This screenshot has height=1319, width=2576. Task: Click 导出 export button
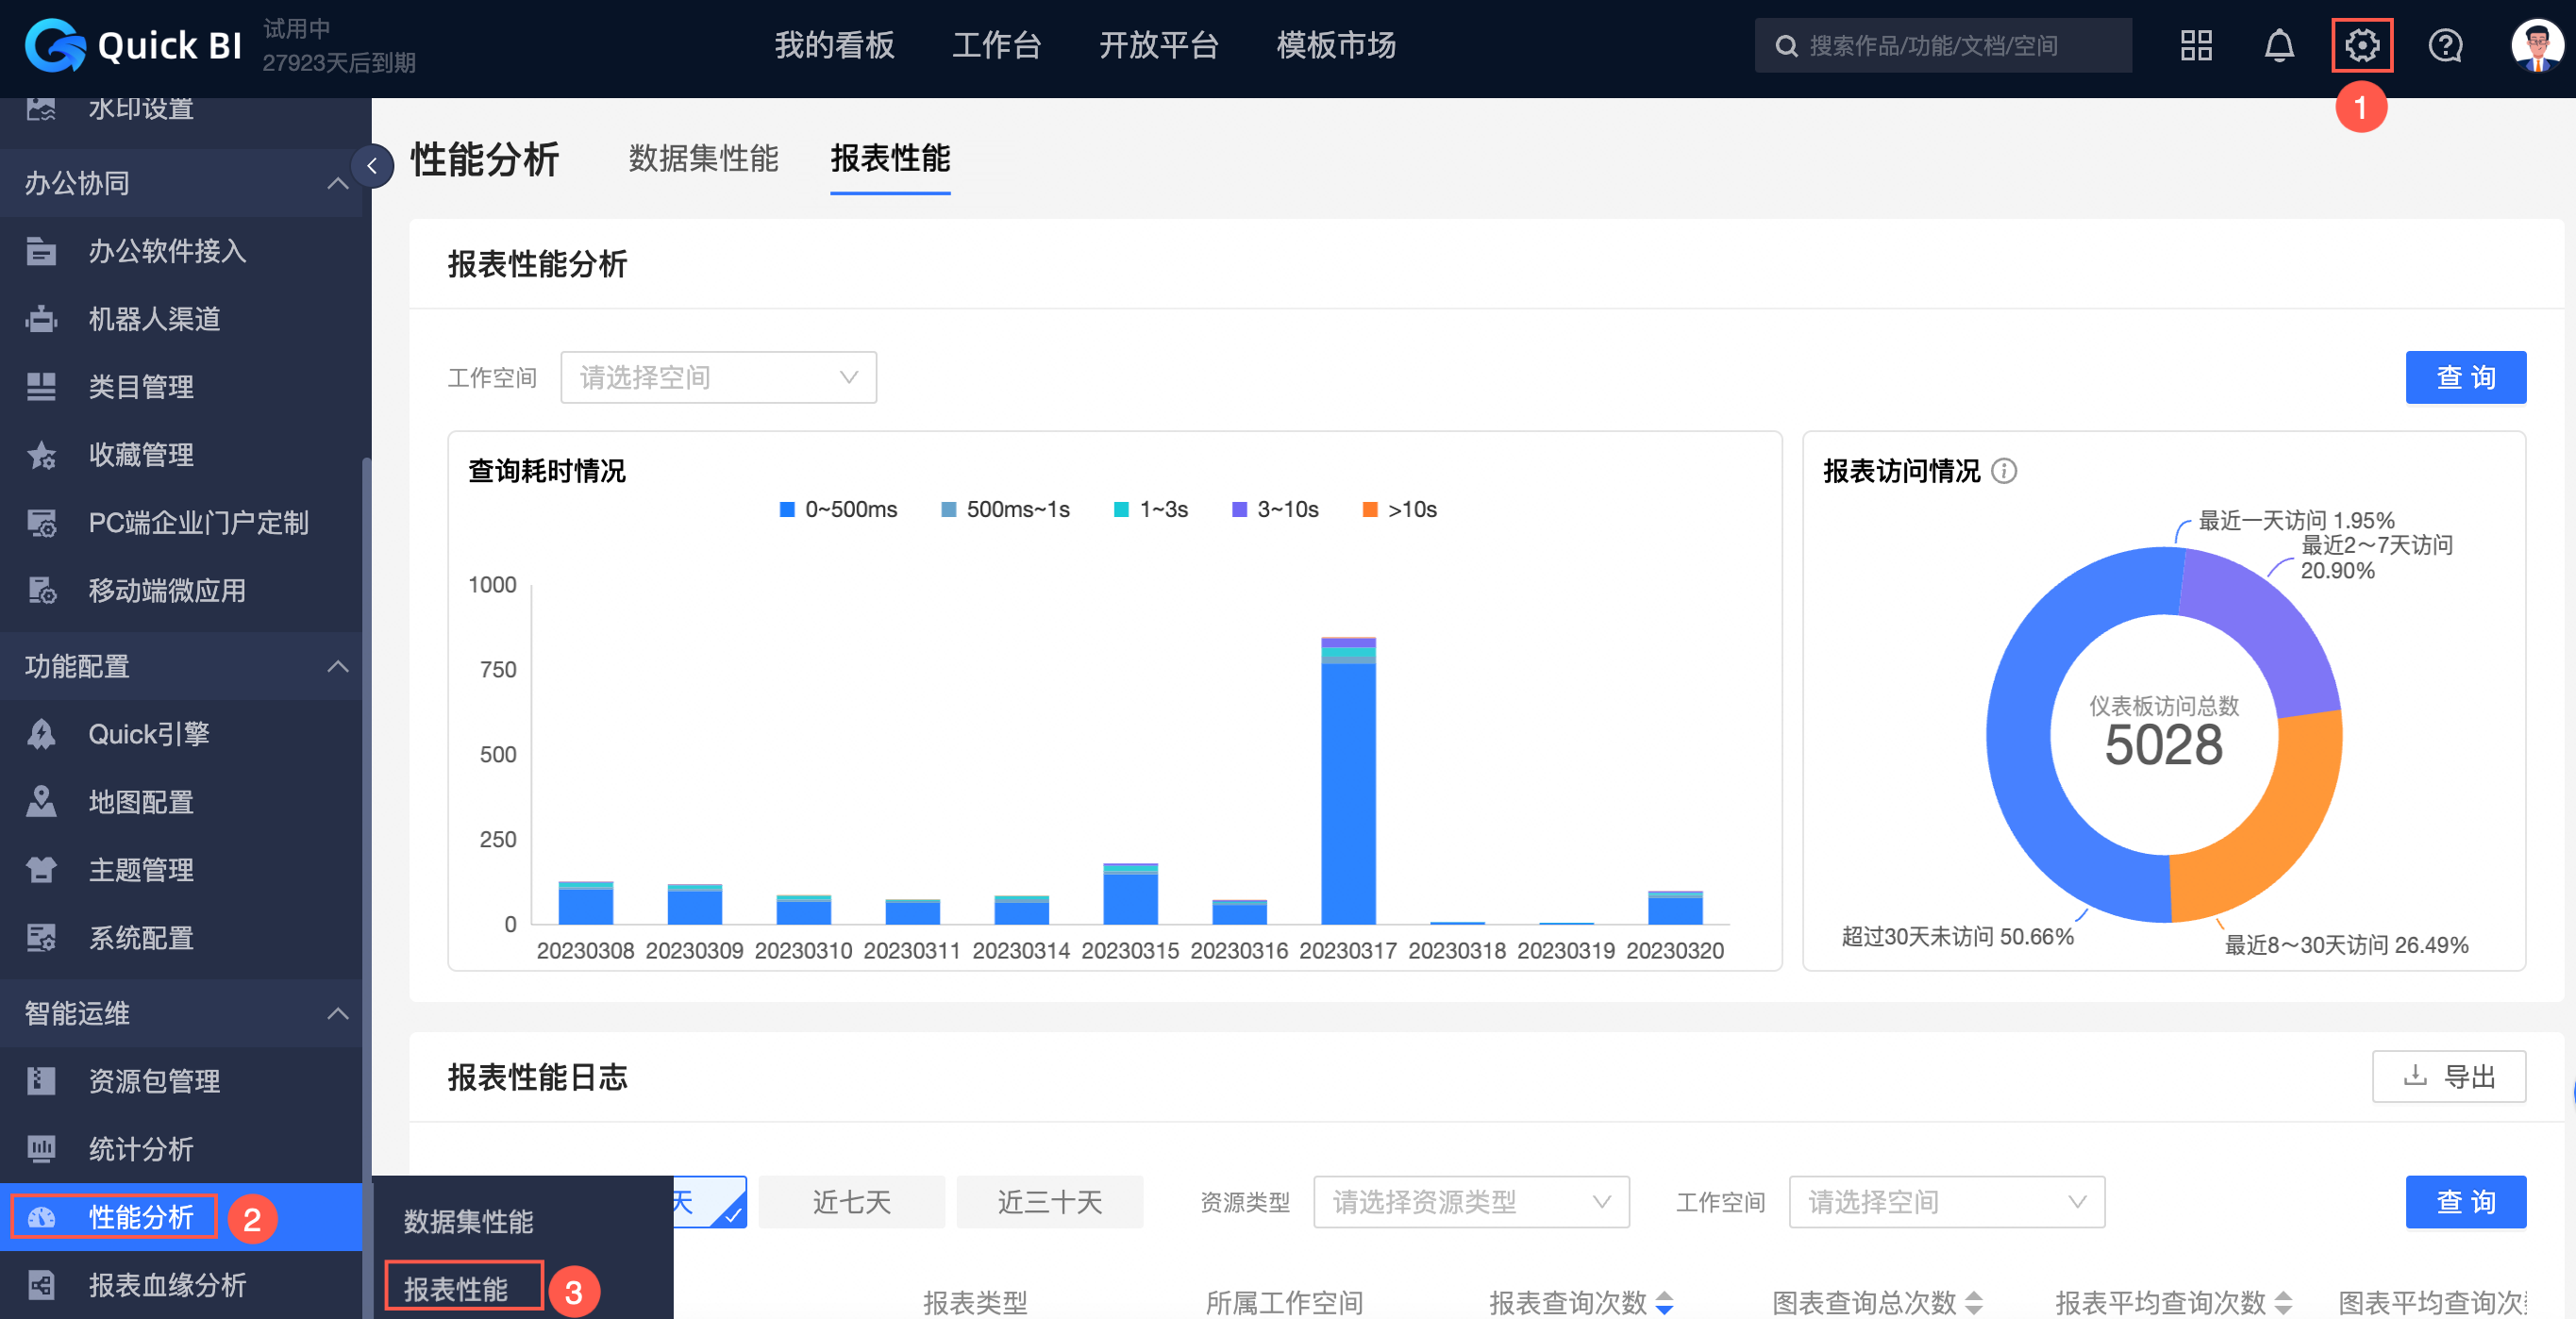coord(2448,1076)
